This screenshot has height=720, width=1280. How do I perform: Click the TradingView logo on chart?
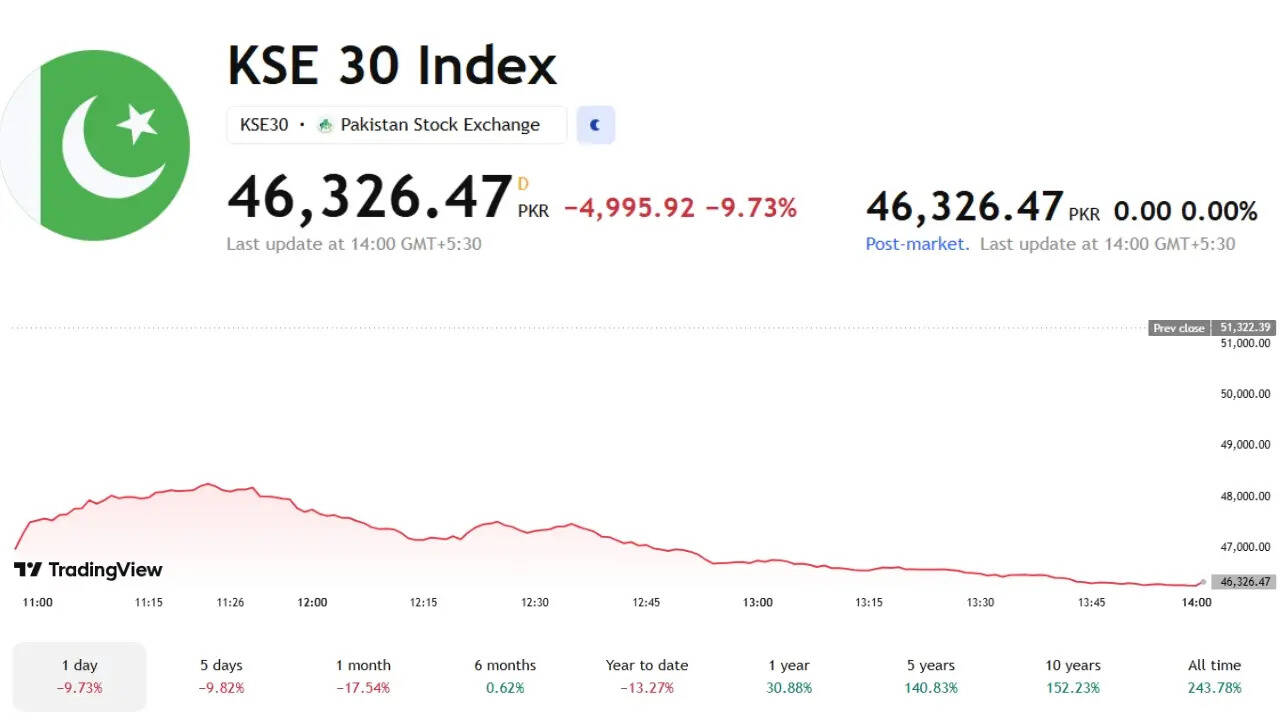pyautogui.click(x=88, y=569)
